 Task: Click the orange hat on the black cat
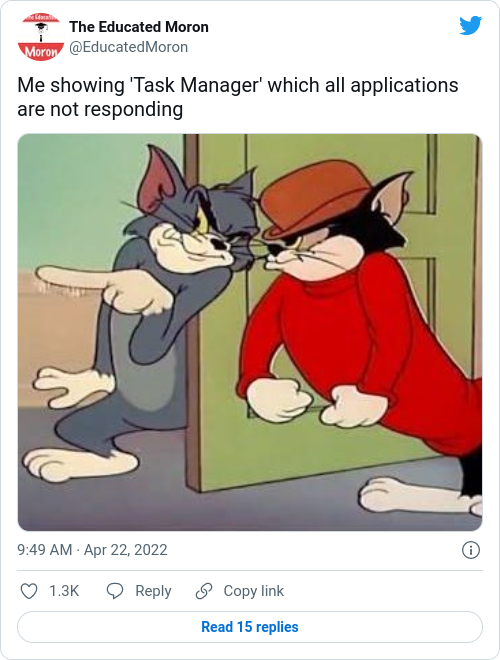coord(315,198)
